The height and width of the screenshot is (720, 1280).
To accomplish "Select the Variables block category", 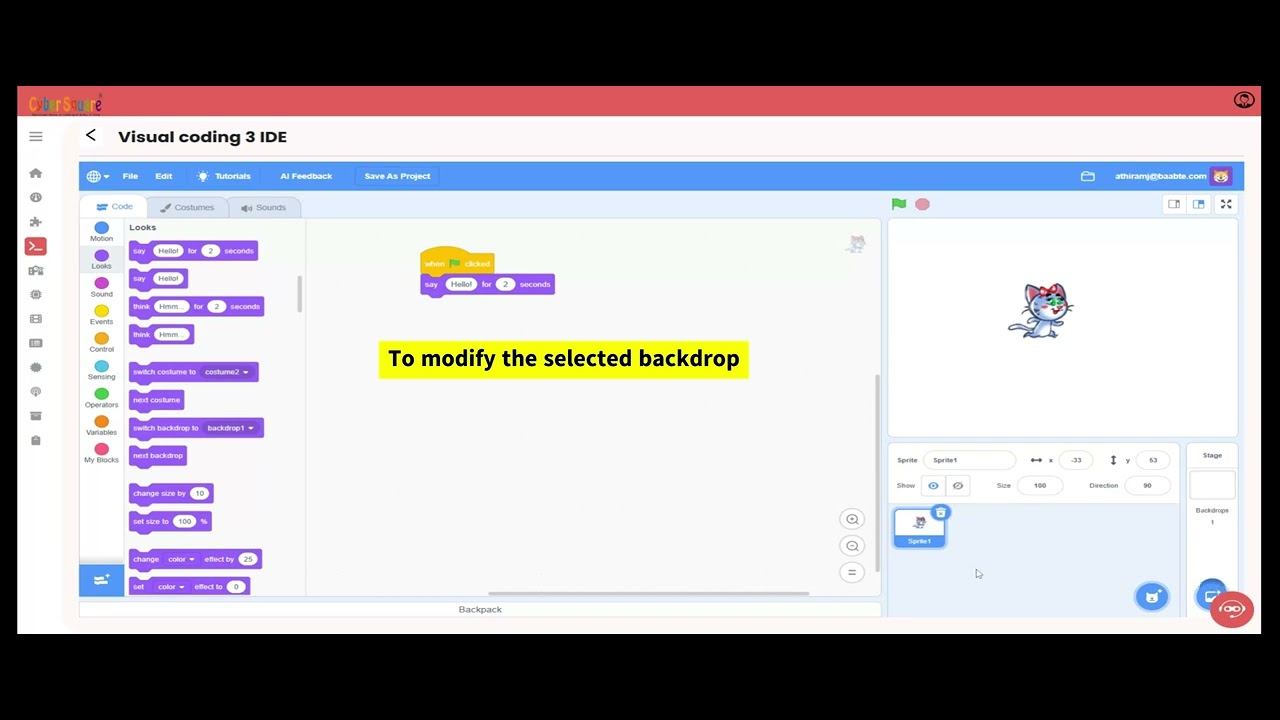I will (x=101, y=426).
